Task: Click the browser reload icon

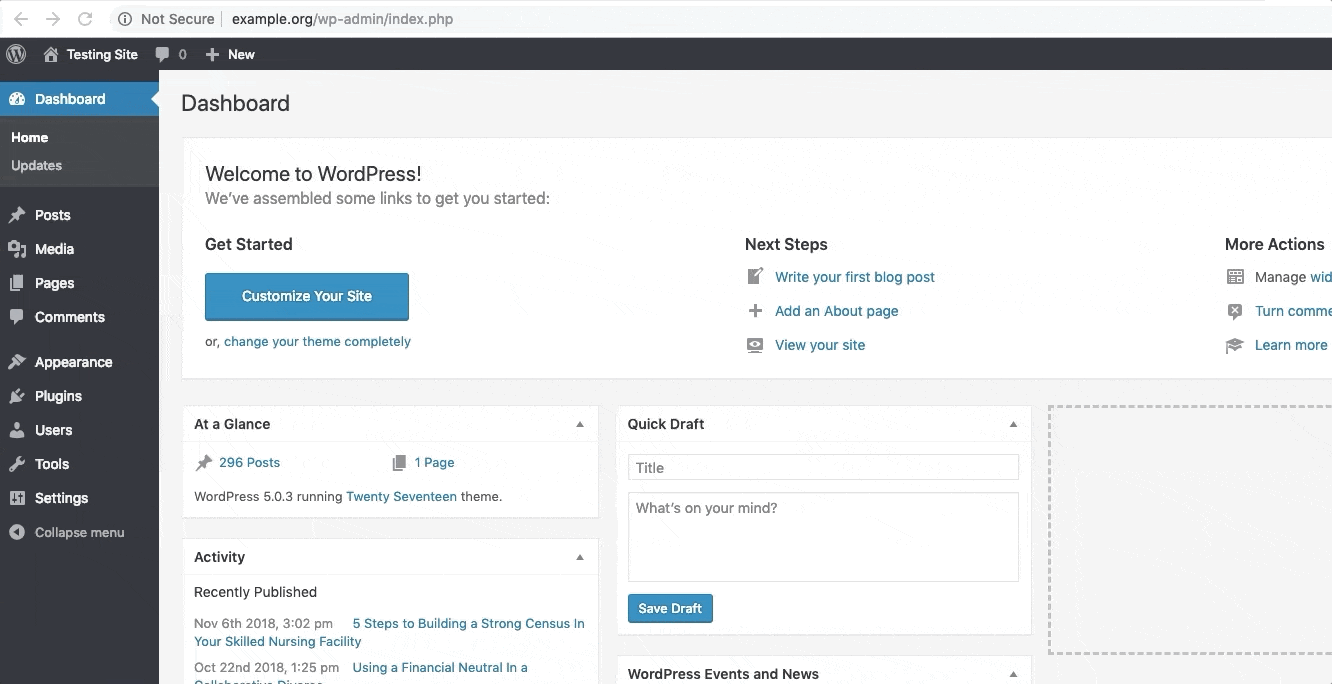Action: click(x=86, y=19)
